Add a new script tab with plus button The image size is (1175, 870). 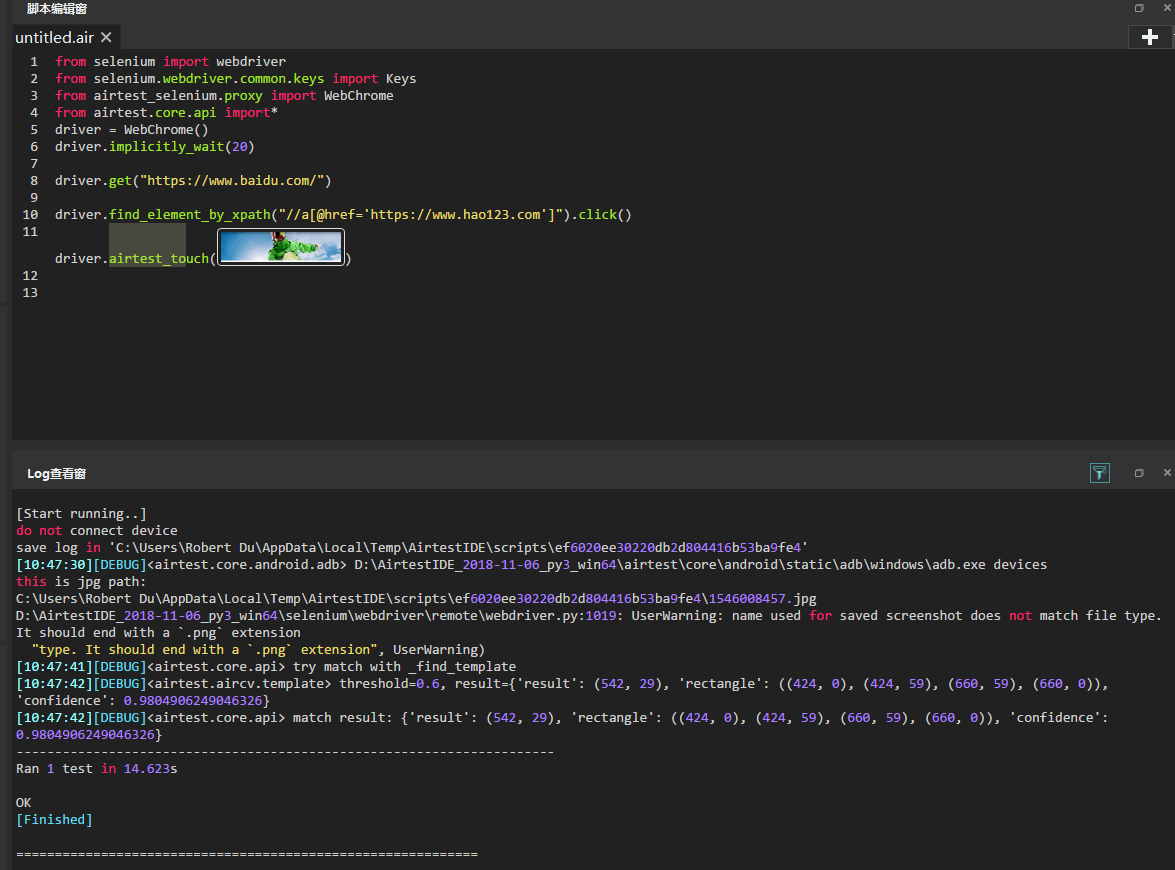1150,37
